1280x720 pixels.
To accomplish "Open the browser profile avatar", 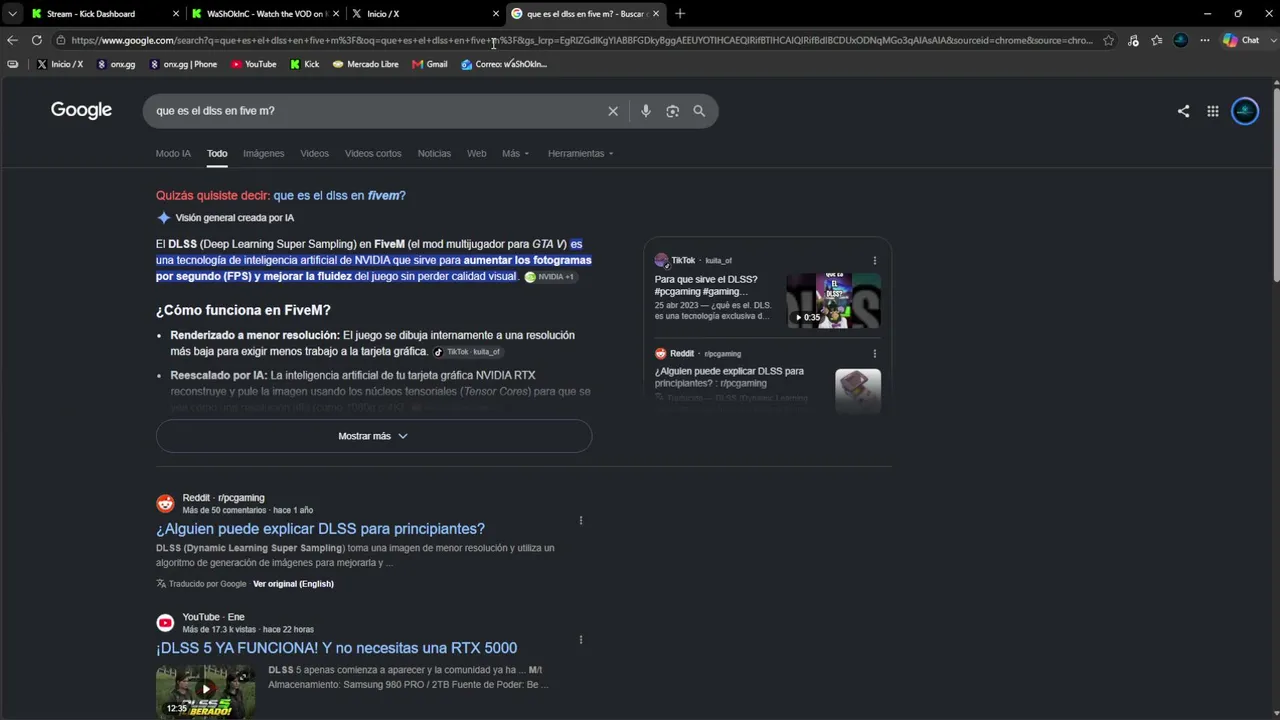I will (1181, 40).
